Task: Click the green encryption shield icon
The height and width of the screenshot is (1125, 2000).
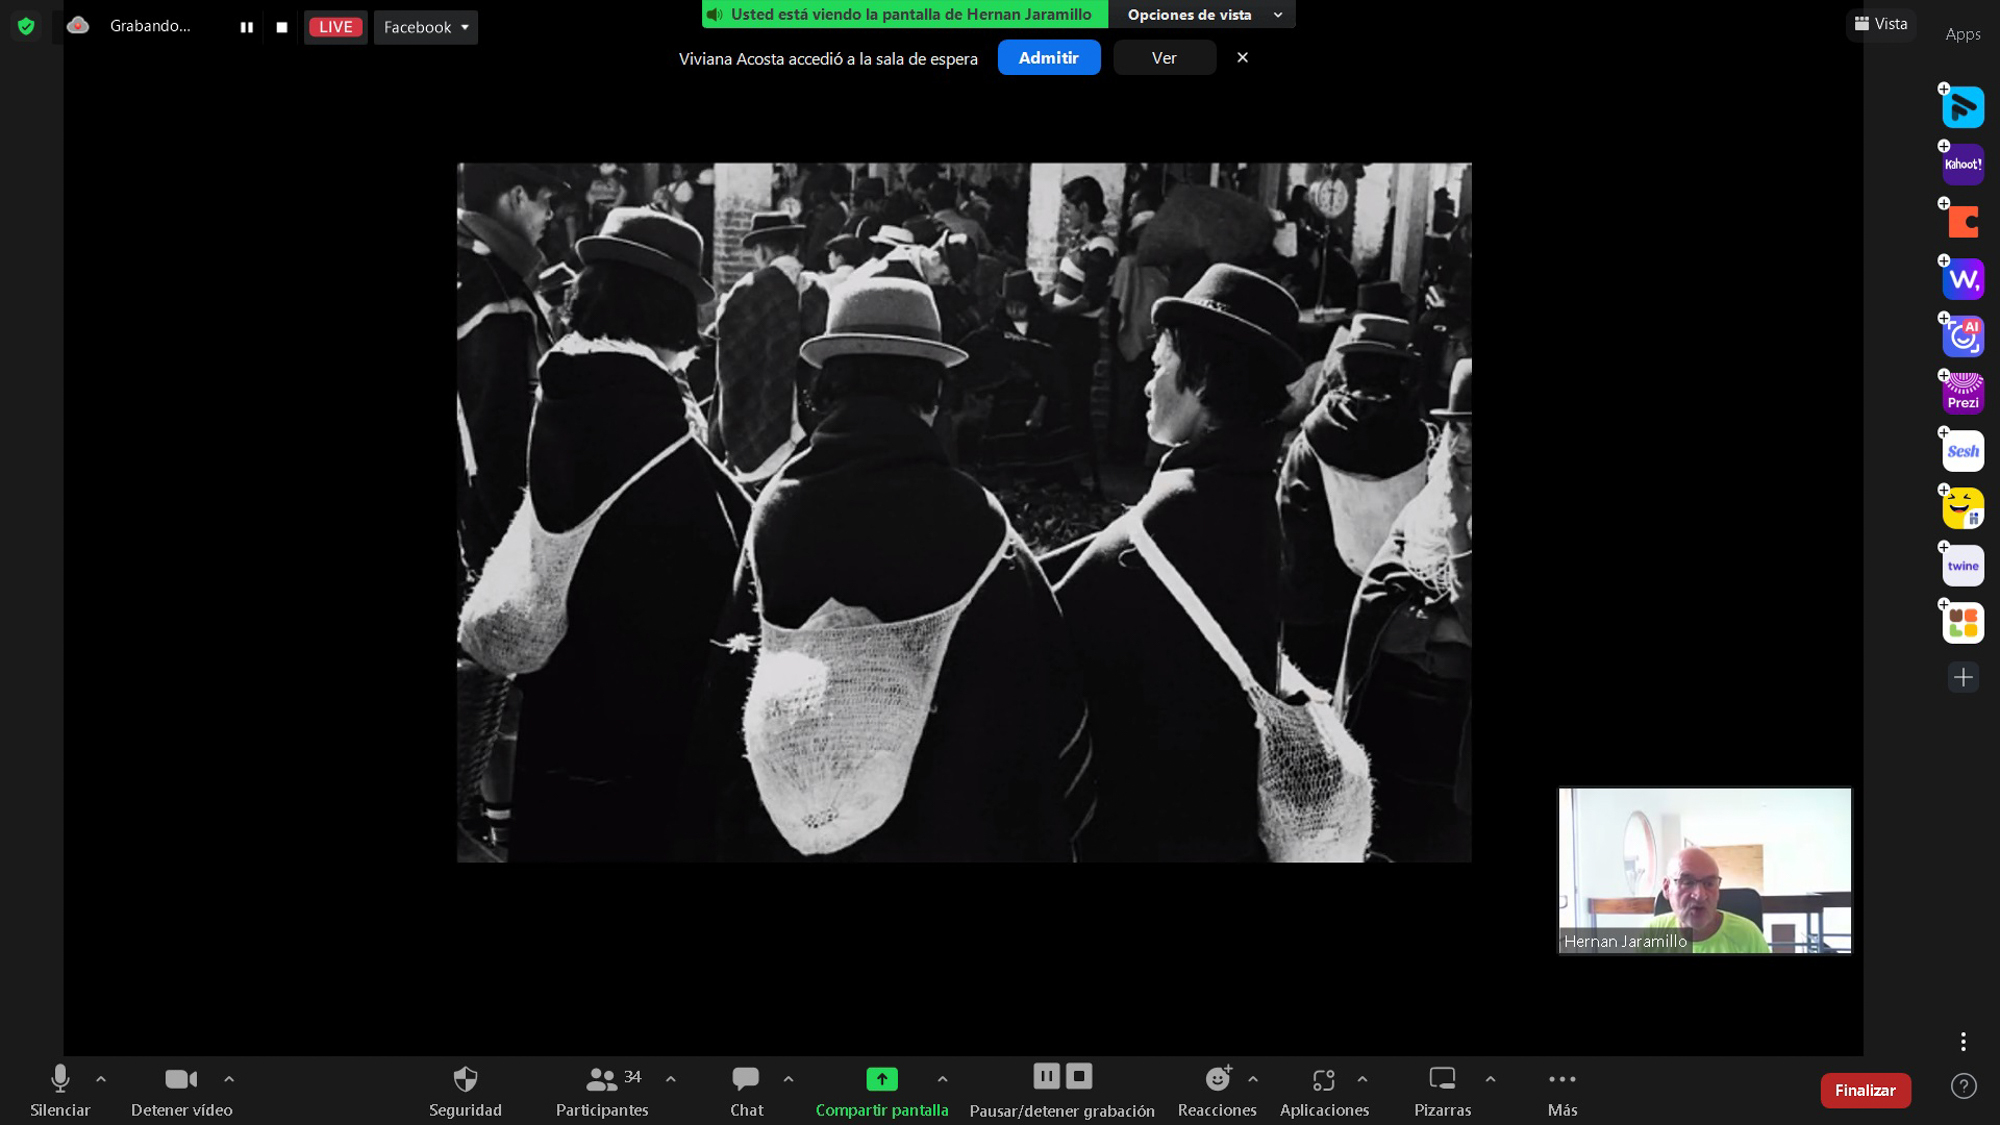Action: (x=26, y=26)
